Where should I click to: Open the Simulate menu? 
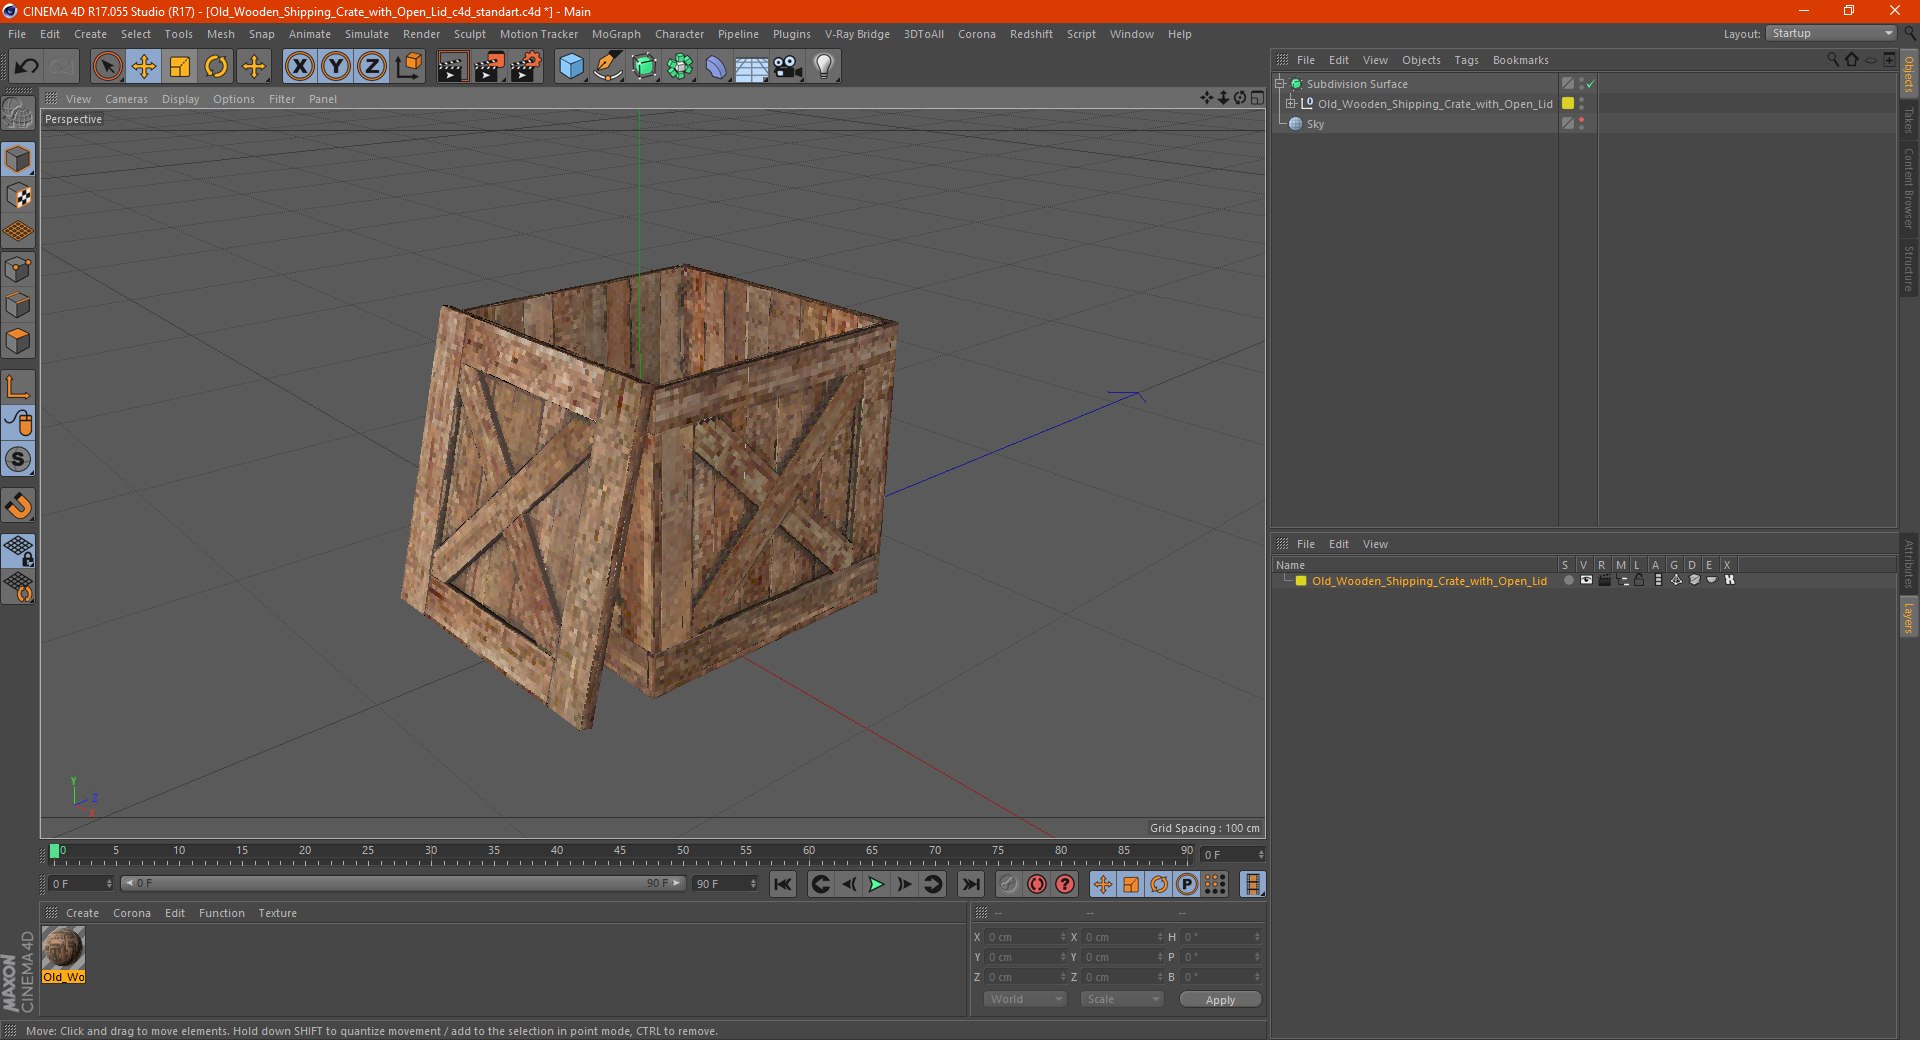click(367, 34)
